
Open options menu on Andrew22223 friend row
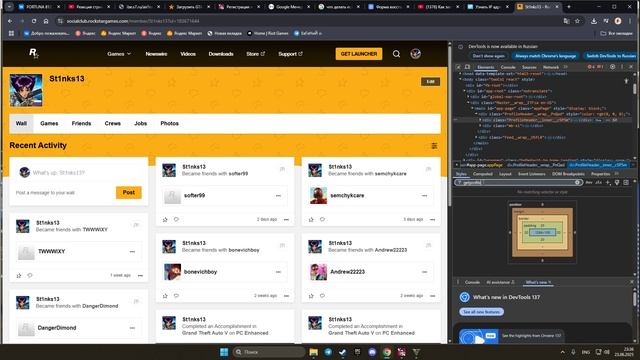pos(424,272)
